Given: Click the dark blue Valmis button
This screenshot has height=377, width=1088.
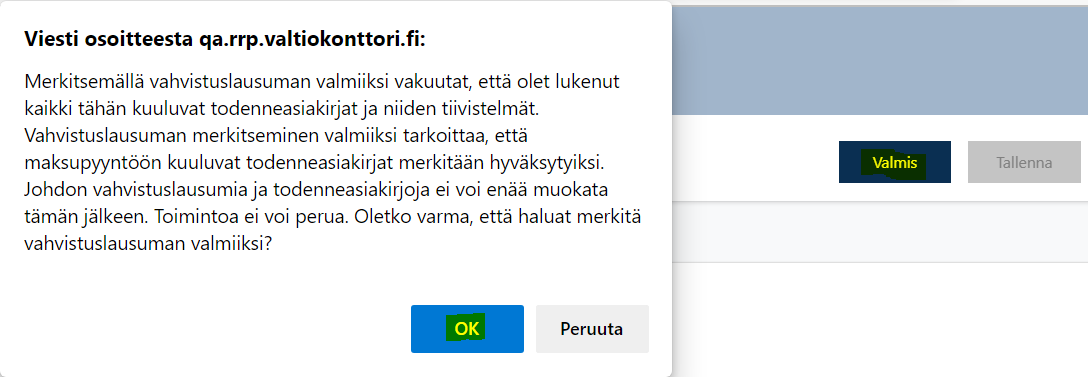Looking at the screenshot, I should coord(894,162).
